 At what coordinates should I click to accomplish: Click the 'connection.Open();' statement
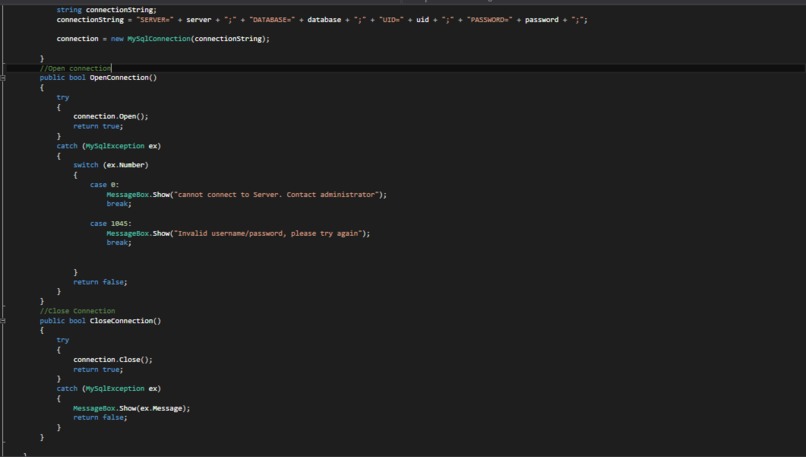[111, 116]
